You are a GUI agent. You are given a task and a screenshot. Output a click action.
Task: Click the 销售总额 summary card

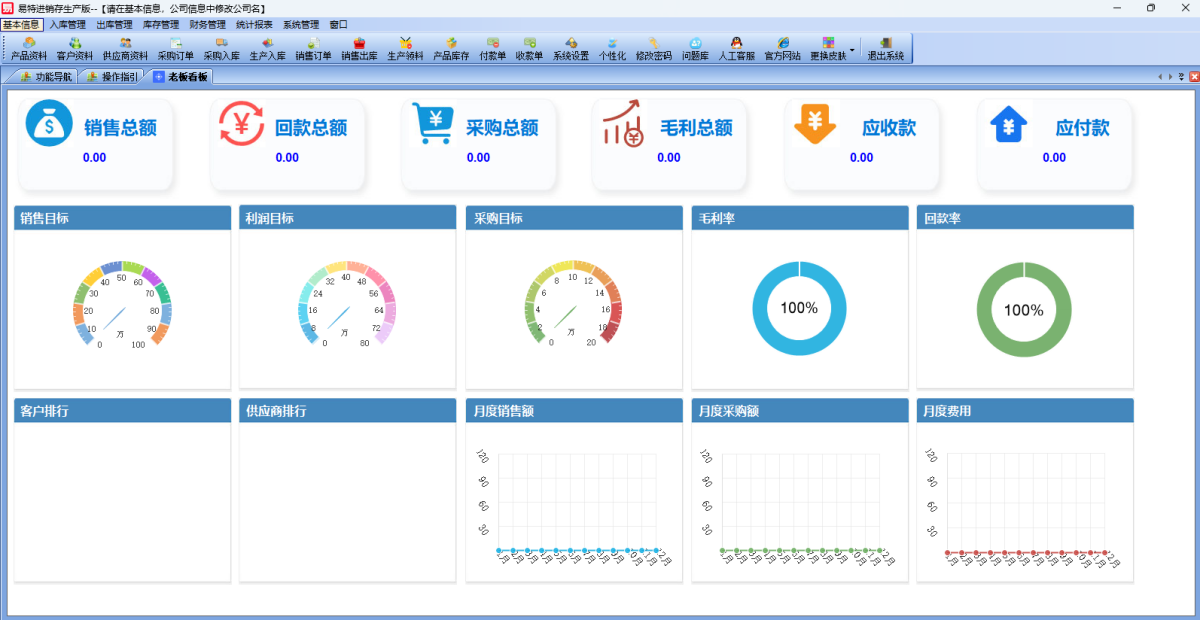pos(95,143)
